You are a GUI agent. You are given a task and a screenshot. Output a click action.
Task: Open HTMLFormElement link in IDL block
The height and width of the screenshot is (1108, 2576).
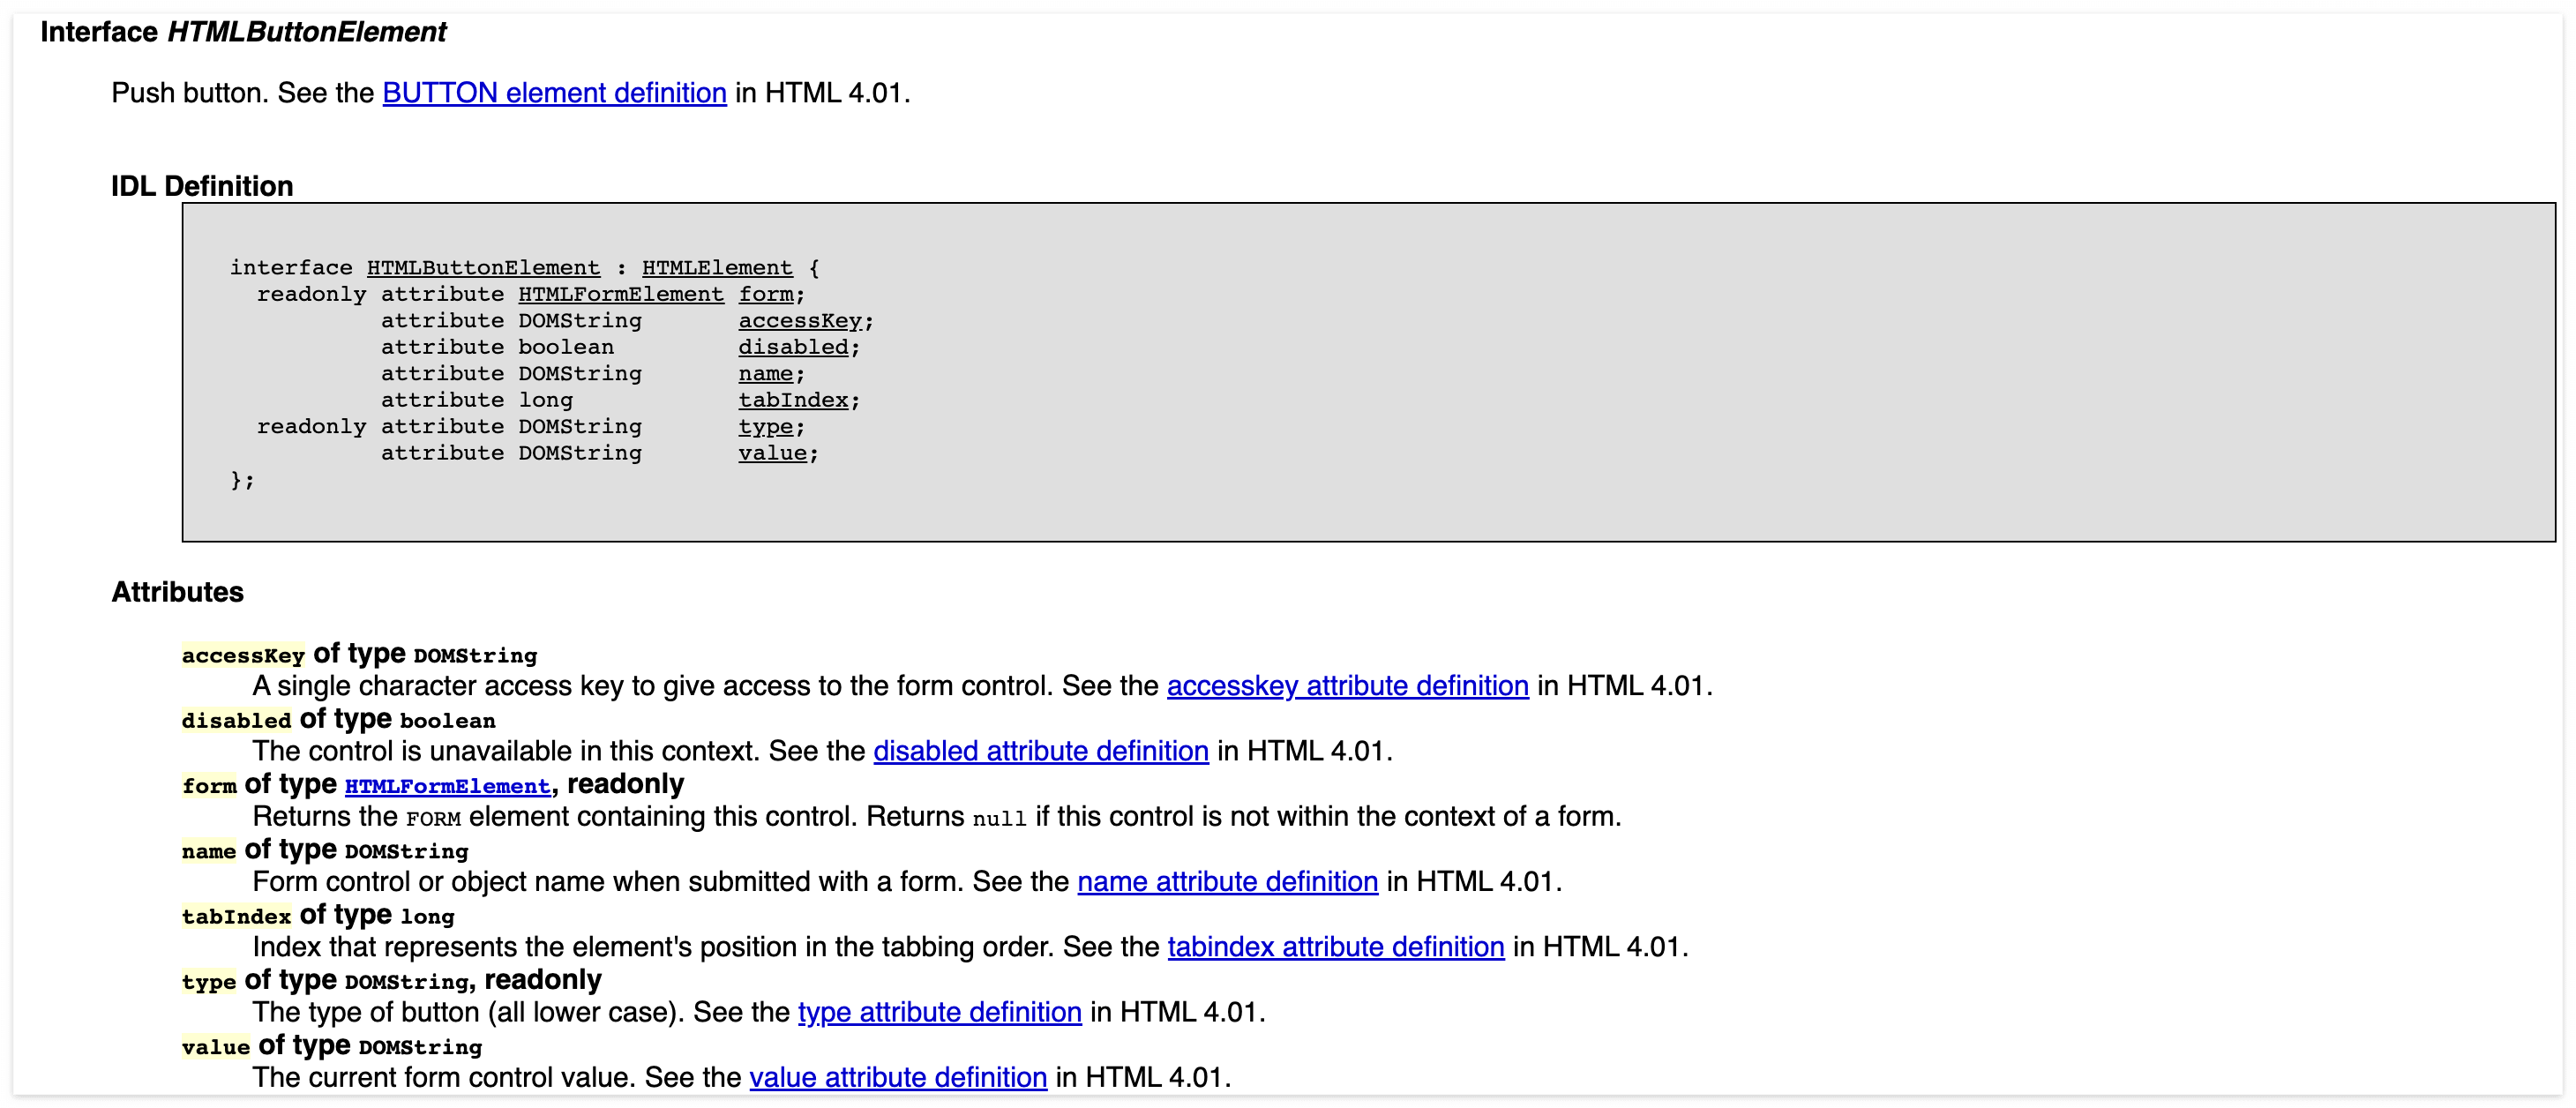point(620,294)
